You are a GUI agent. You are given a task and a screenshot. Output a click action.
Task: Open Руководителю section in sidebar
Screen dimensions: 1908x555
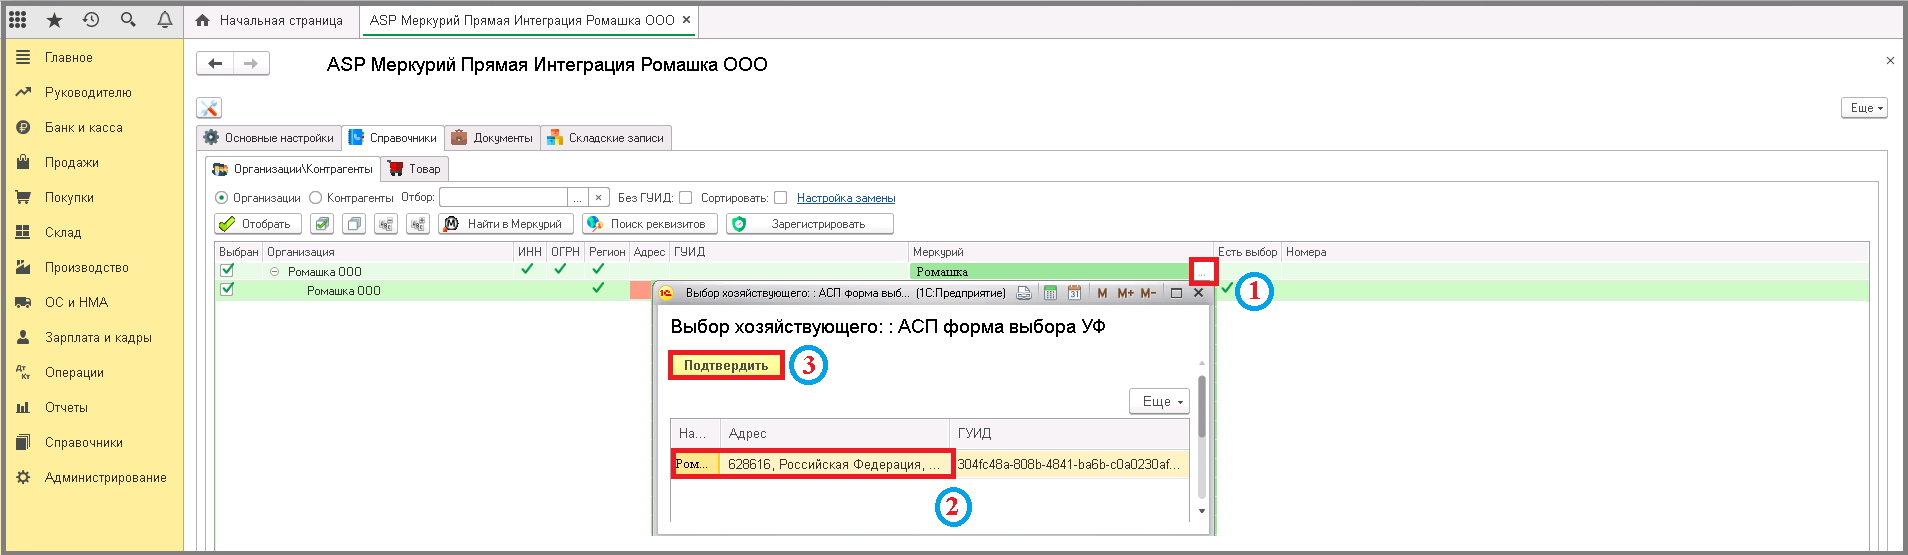(x=88, y=93)
